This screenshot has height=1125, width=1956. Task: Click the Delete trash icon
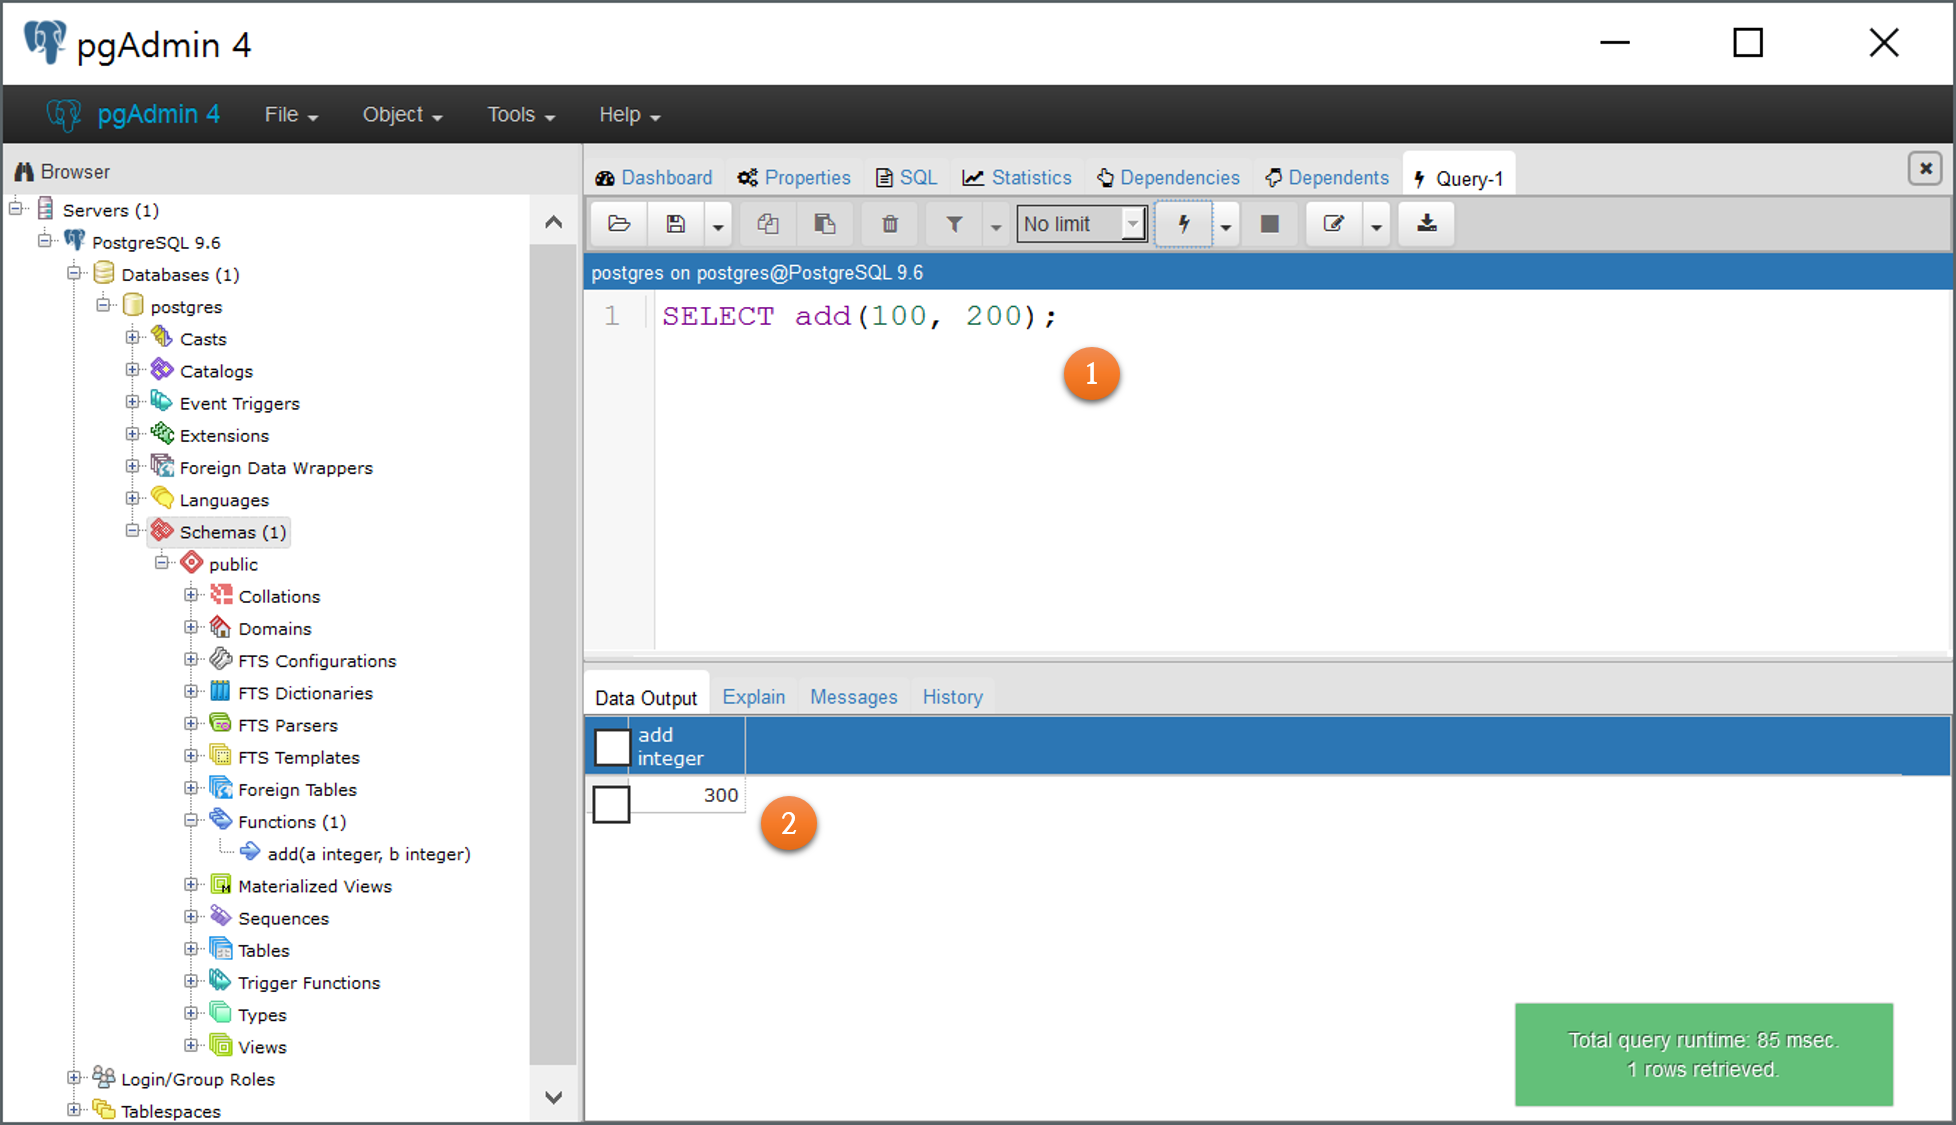pyautogui.click(x=890, y=224)
